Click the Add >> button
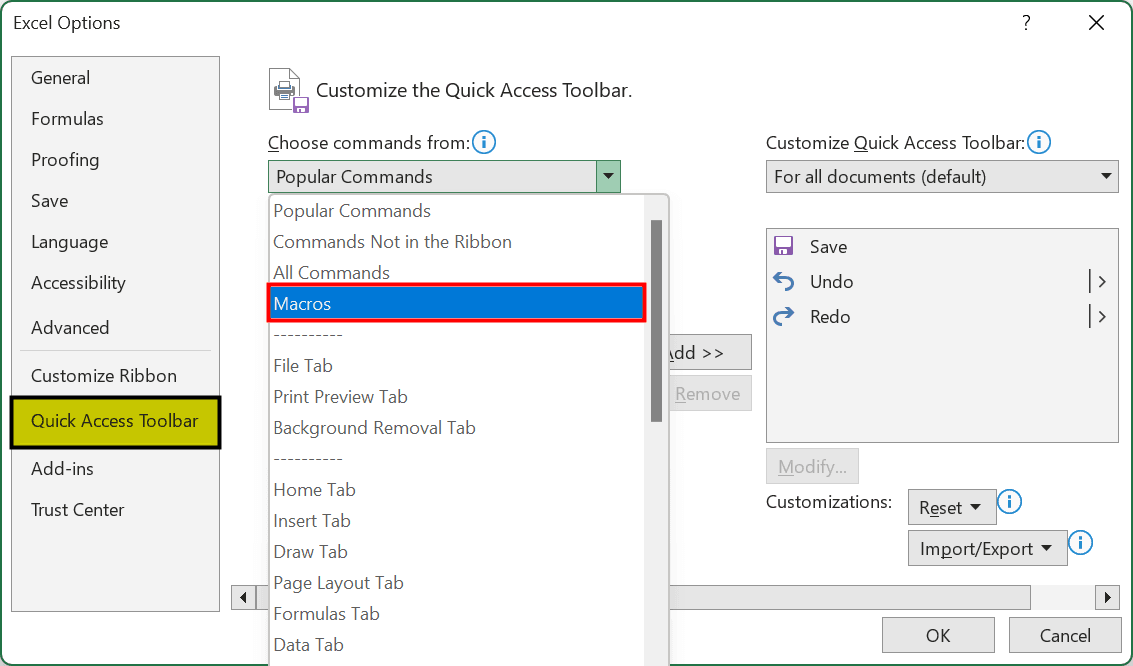Viewport: 1133px width, 666px height. point(710,353)
